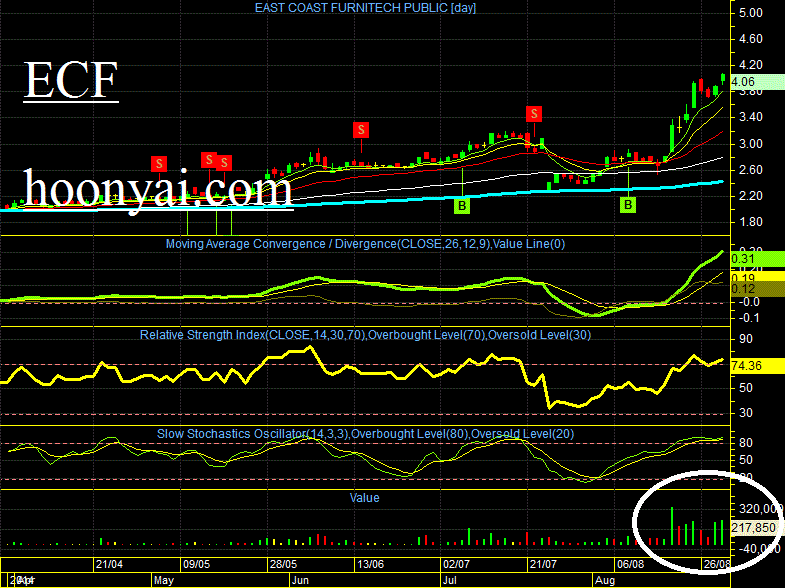This screenshot has width=785, height=588.
Task: Click the MACD value label 0.31
Action: click(x=757, y=259)
